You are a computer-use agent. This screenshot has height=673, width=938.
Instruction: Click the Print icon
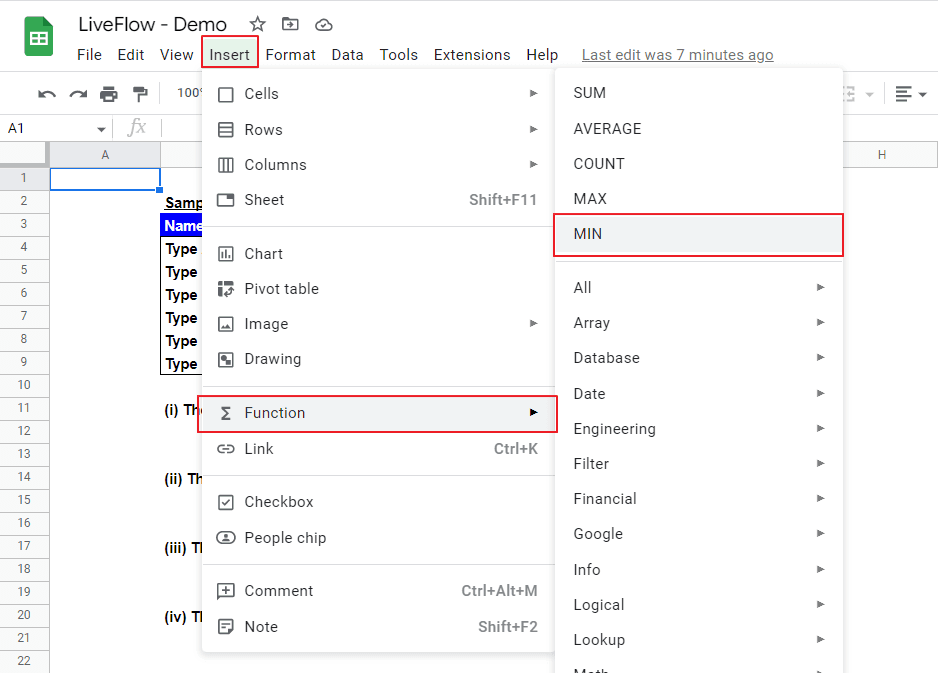pos(108,93)
